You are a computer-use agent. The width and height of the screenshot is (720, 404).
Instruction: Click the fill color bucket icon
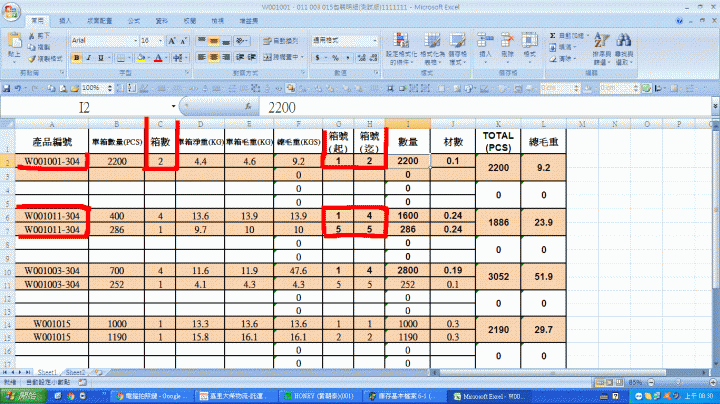[141, 58]
